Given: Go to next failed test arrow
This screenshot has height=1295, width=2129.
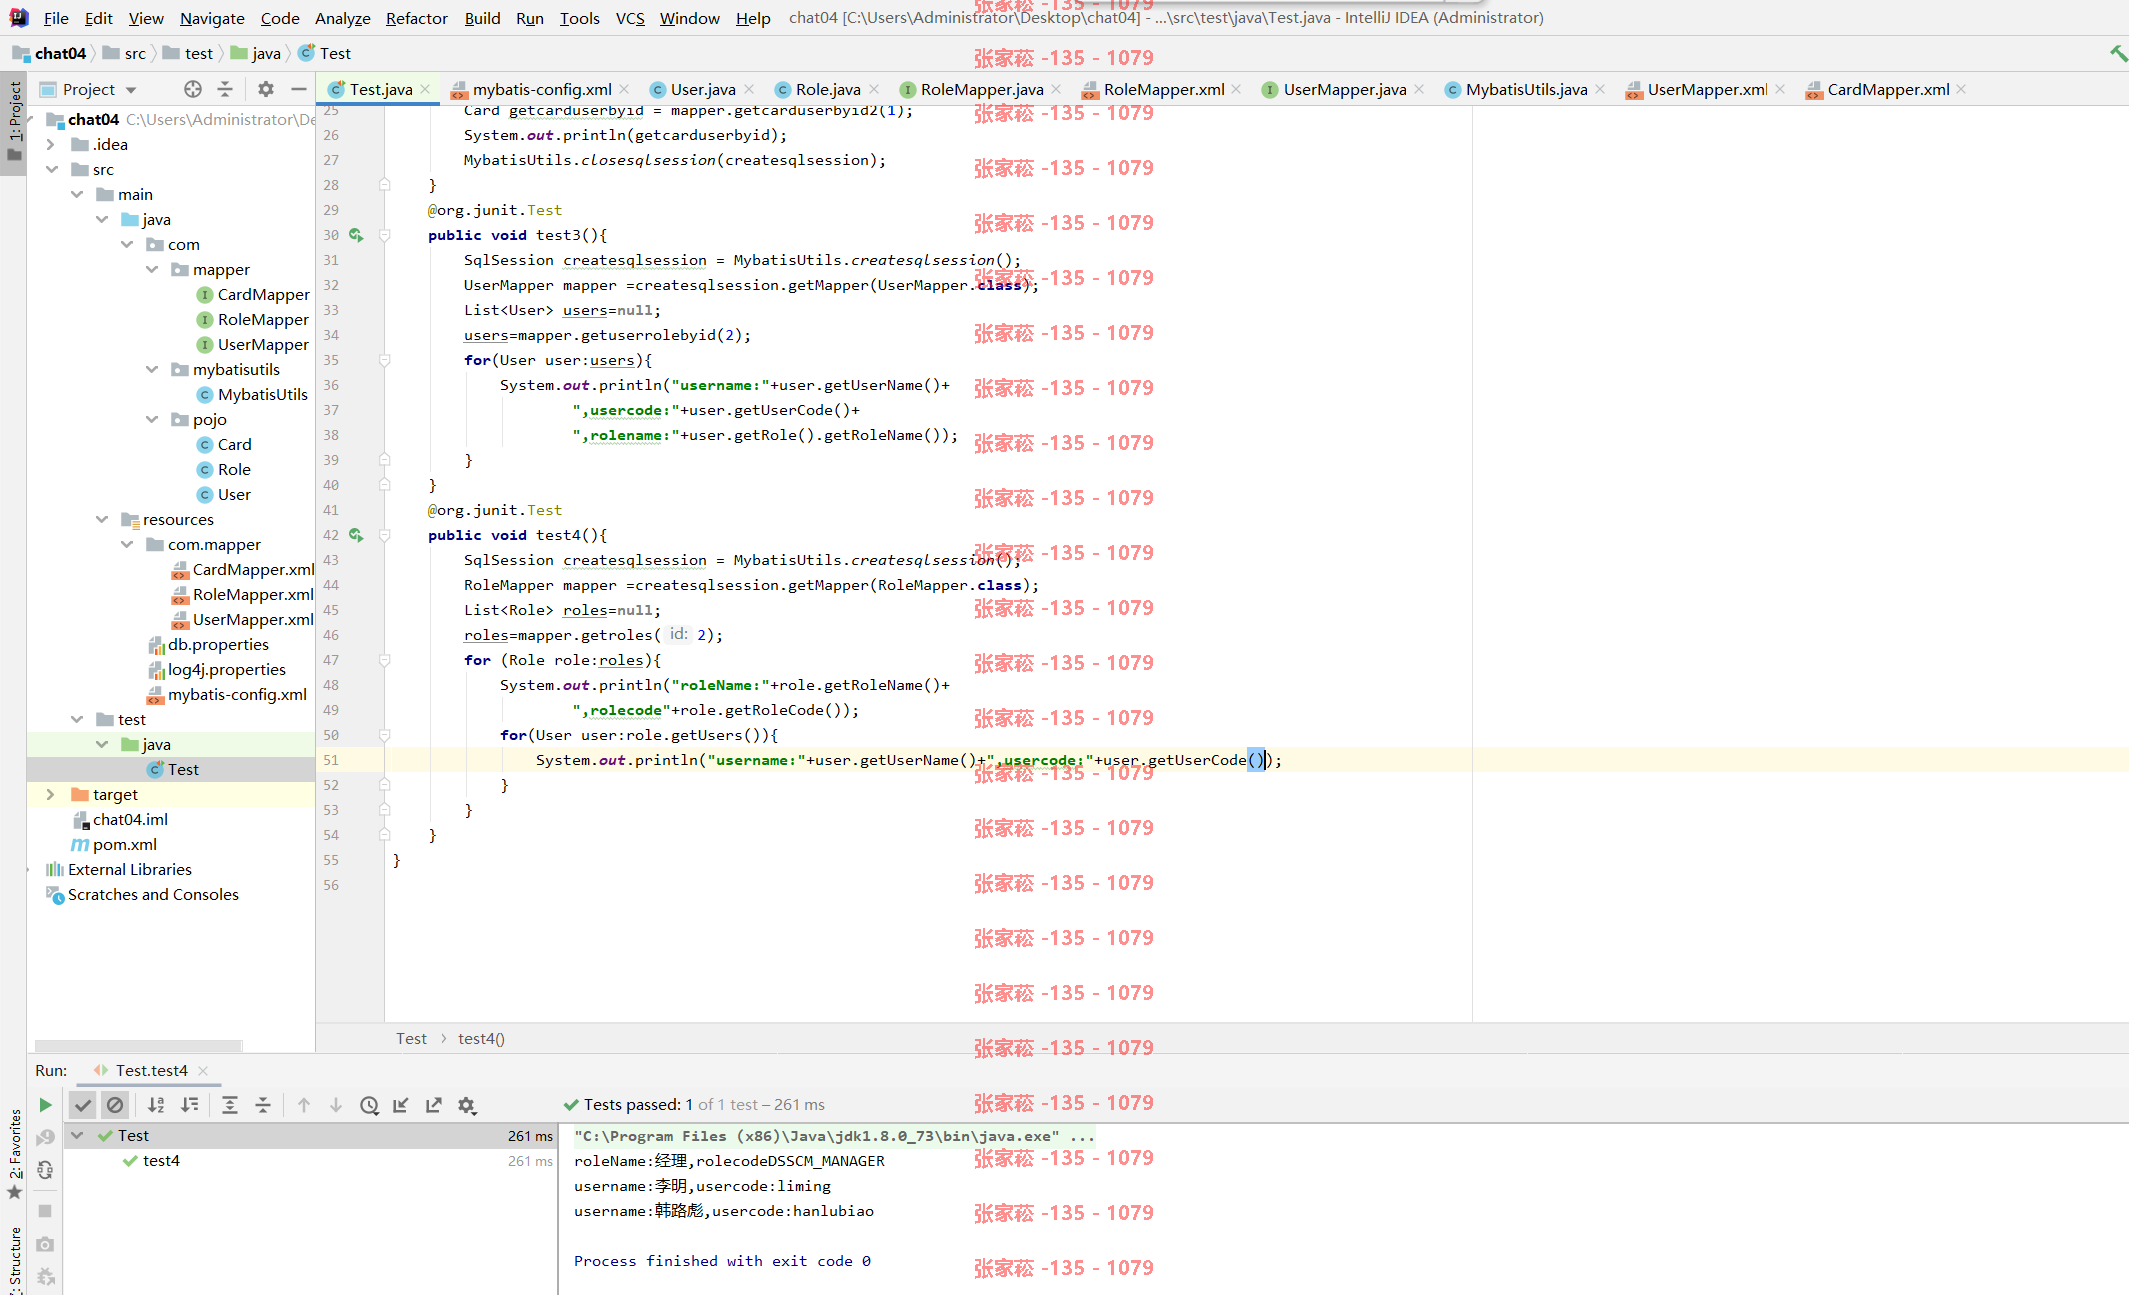Looking at the screenshot, I should point(336,1105).
